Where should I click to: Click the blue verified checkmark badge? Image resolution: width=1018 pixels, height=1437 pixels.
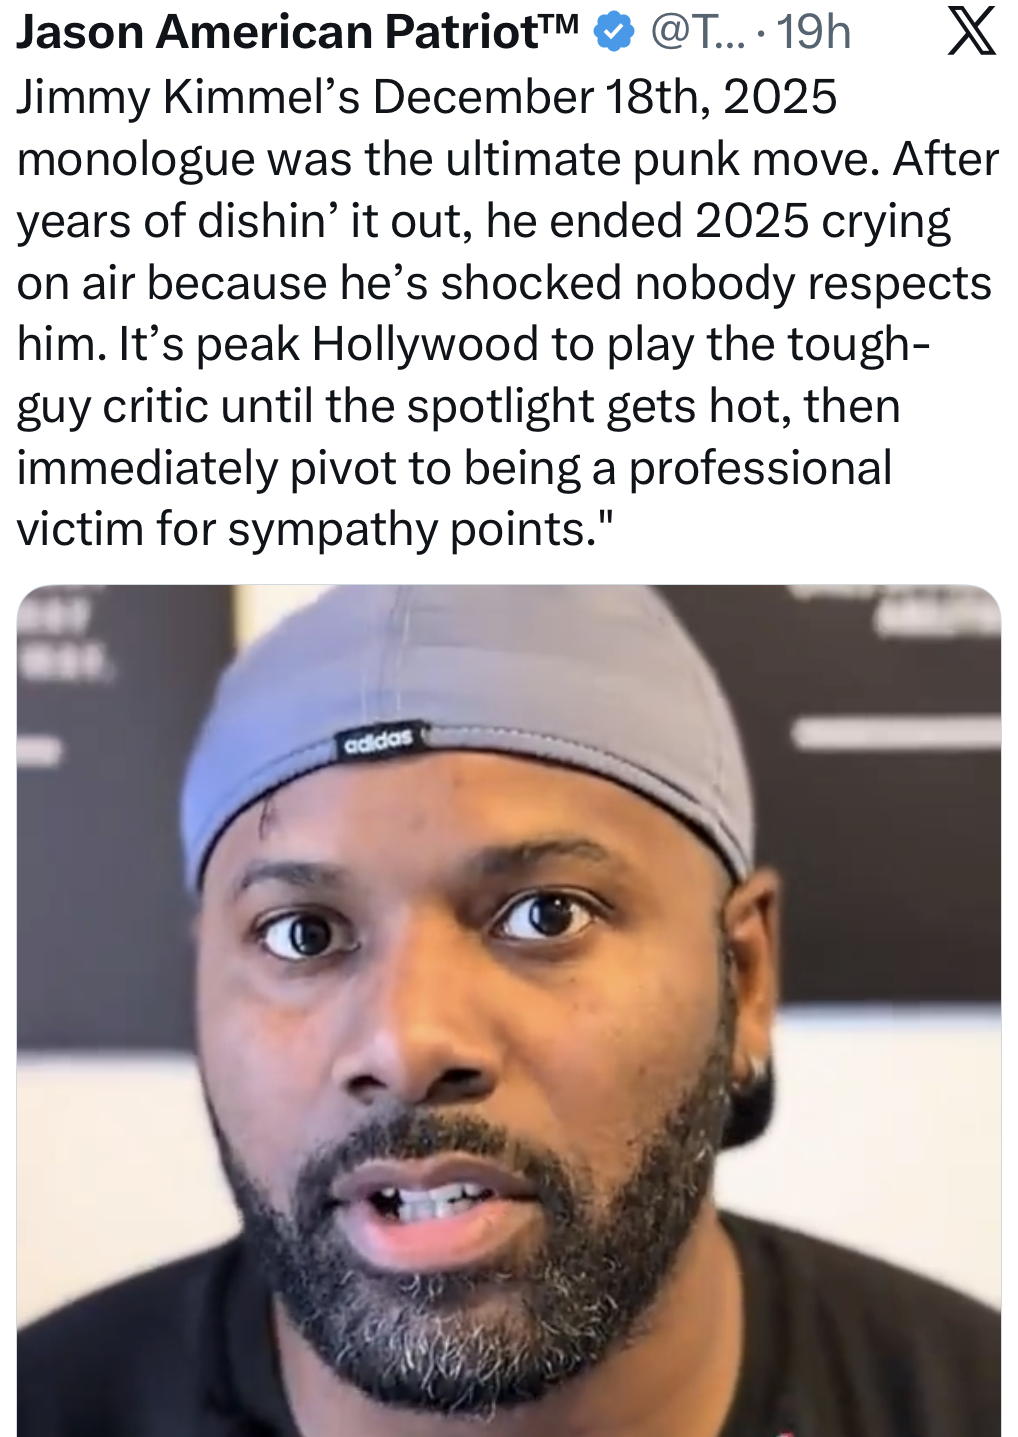(614, 33)
